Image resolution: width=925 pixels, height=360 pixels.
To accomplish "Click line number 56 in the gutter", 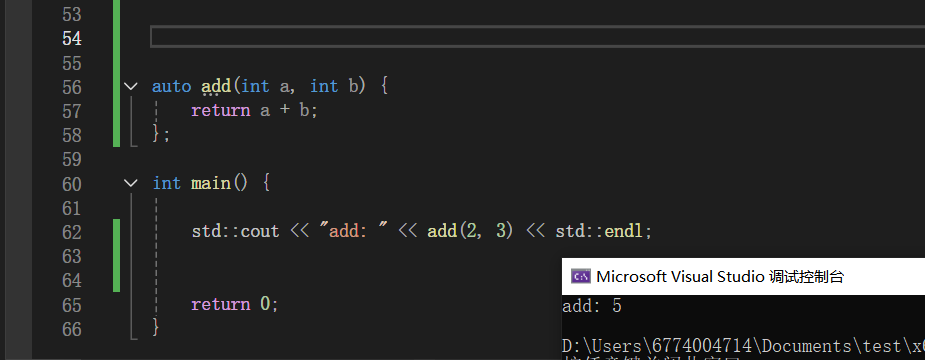I will tap(71, 87).
